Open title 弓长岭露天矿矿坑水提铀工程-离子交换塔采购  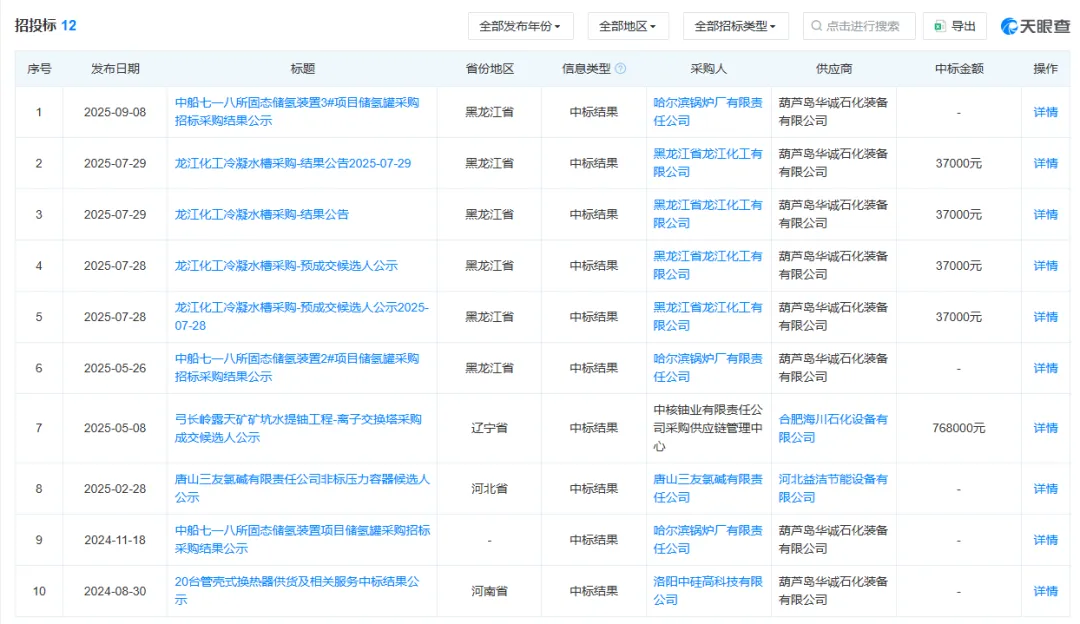pyautogui.click(x=298, y=428)
